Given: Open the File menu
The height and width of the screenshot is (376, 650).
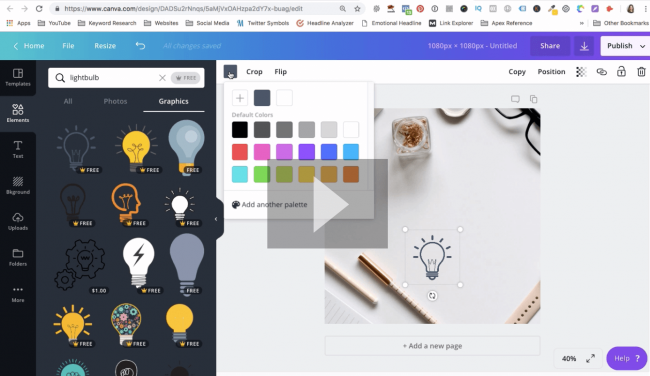Looking at the screenshot, I should 68,46.
